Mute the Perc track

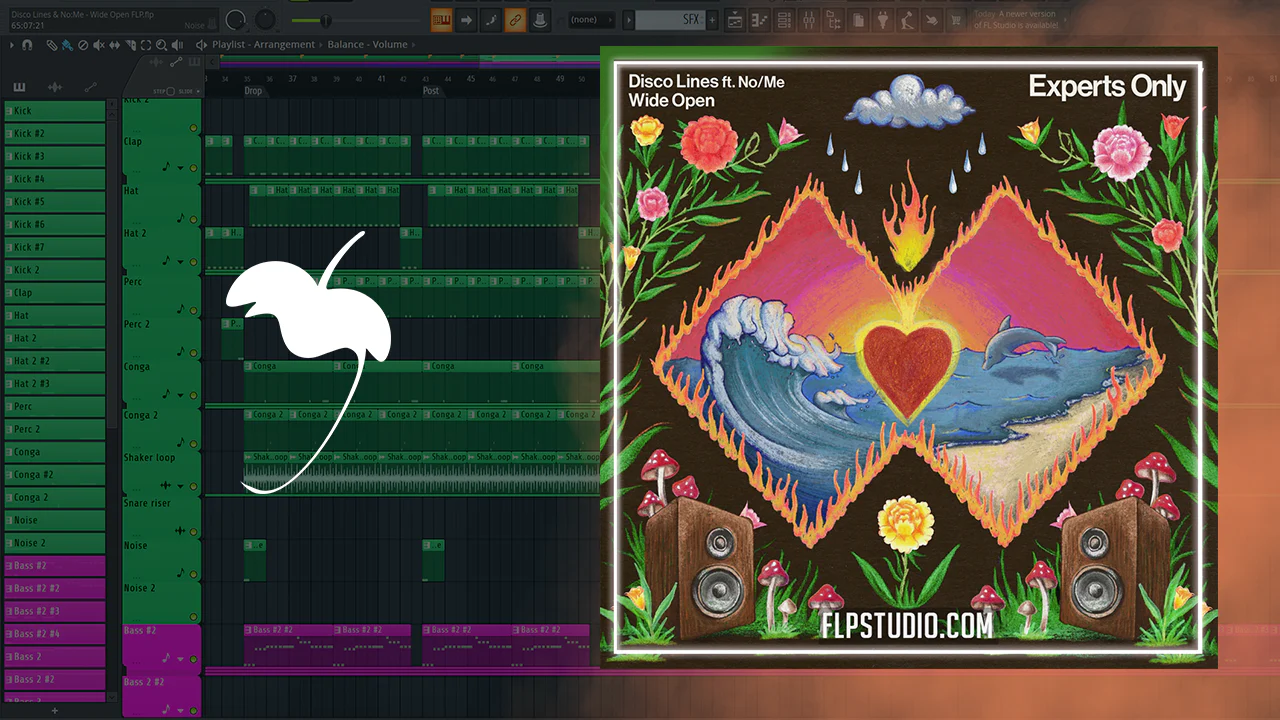pos(194,310)
